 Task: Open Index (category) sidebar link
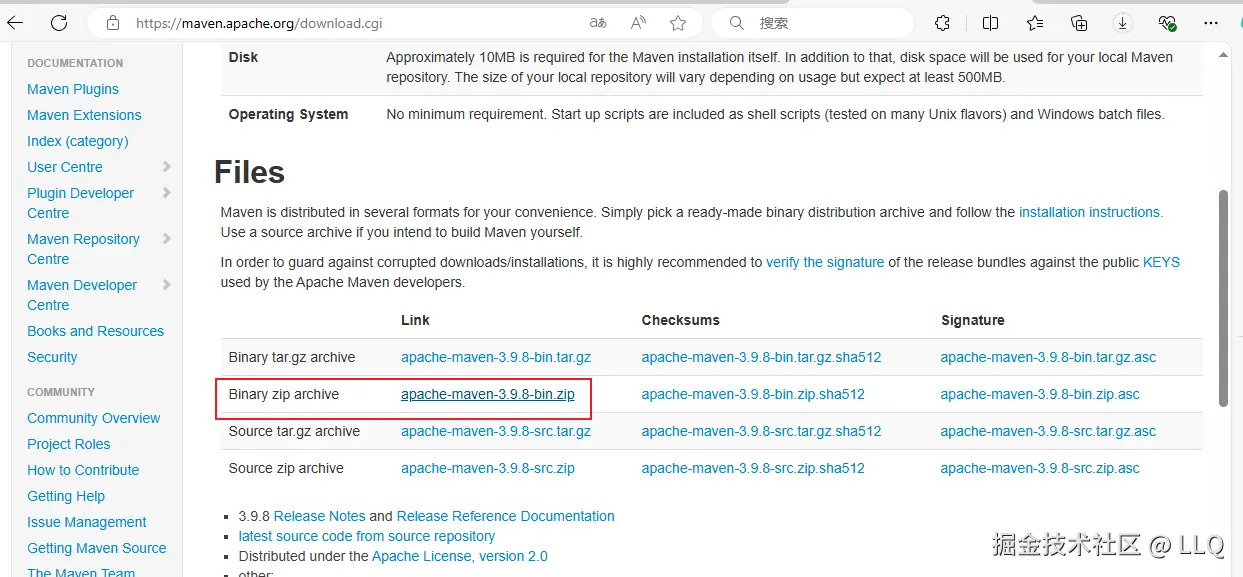(78, 141)
